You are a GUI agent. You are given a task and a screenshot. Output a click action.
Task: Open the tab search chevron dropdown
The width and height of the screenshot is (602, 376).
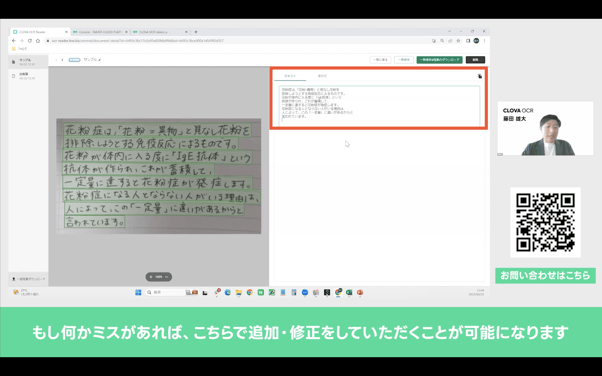450,31
